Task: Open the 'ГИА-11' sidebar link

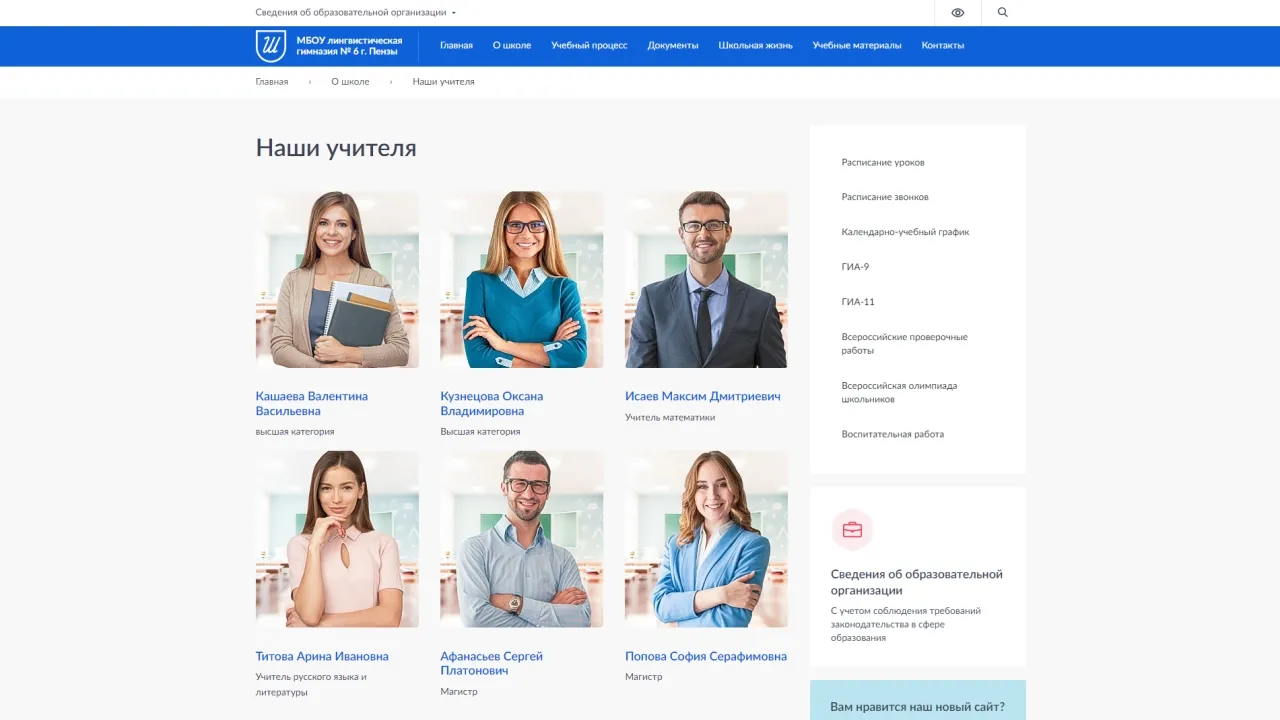Action: tap(858, 302)
